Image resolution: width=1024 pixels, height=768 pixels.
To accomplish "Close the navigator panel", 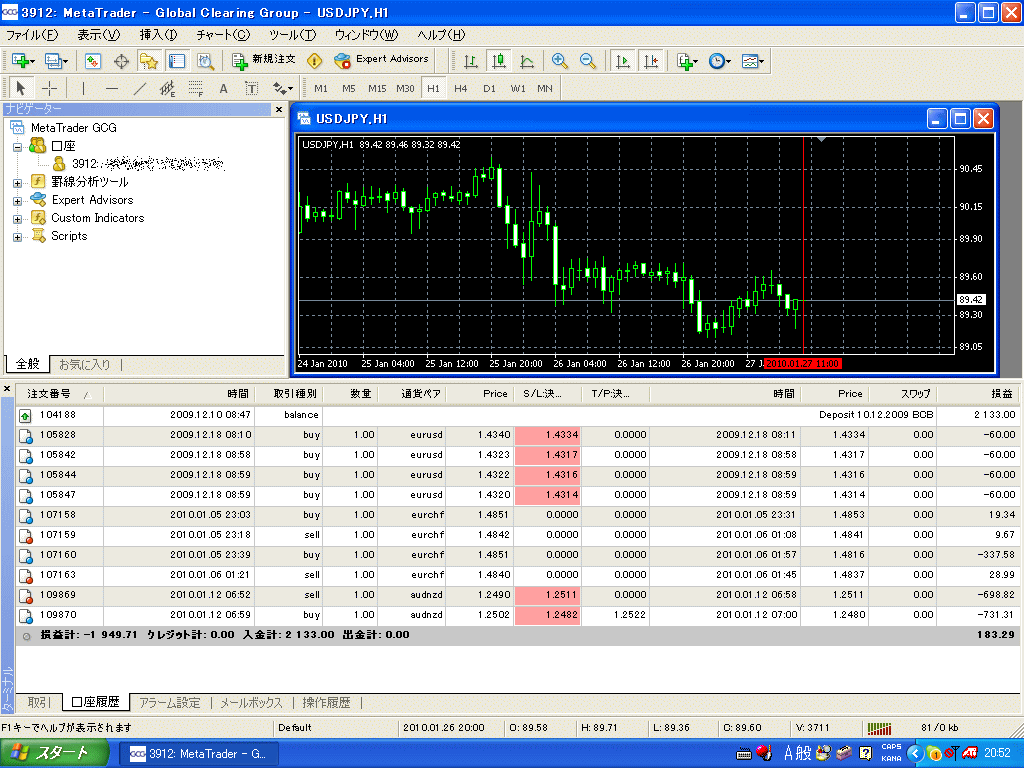I will coord(279,109).
